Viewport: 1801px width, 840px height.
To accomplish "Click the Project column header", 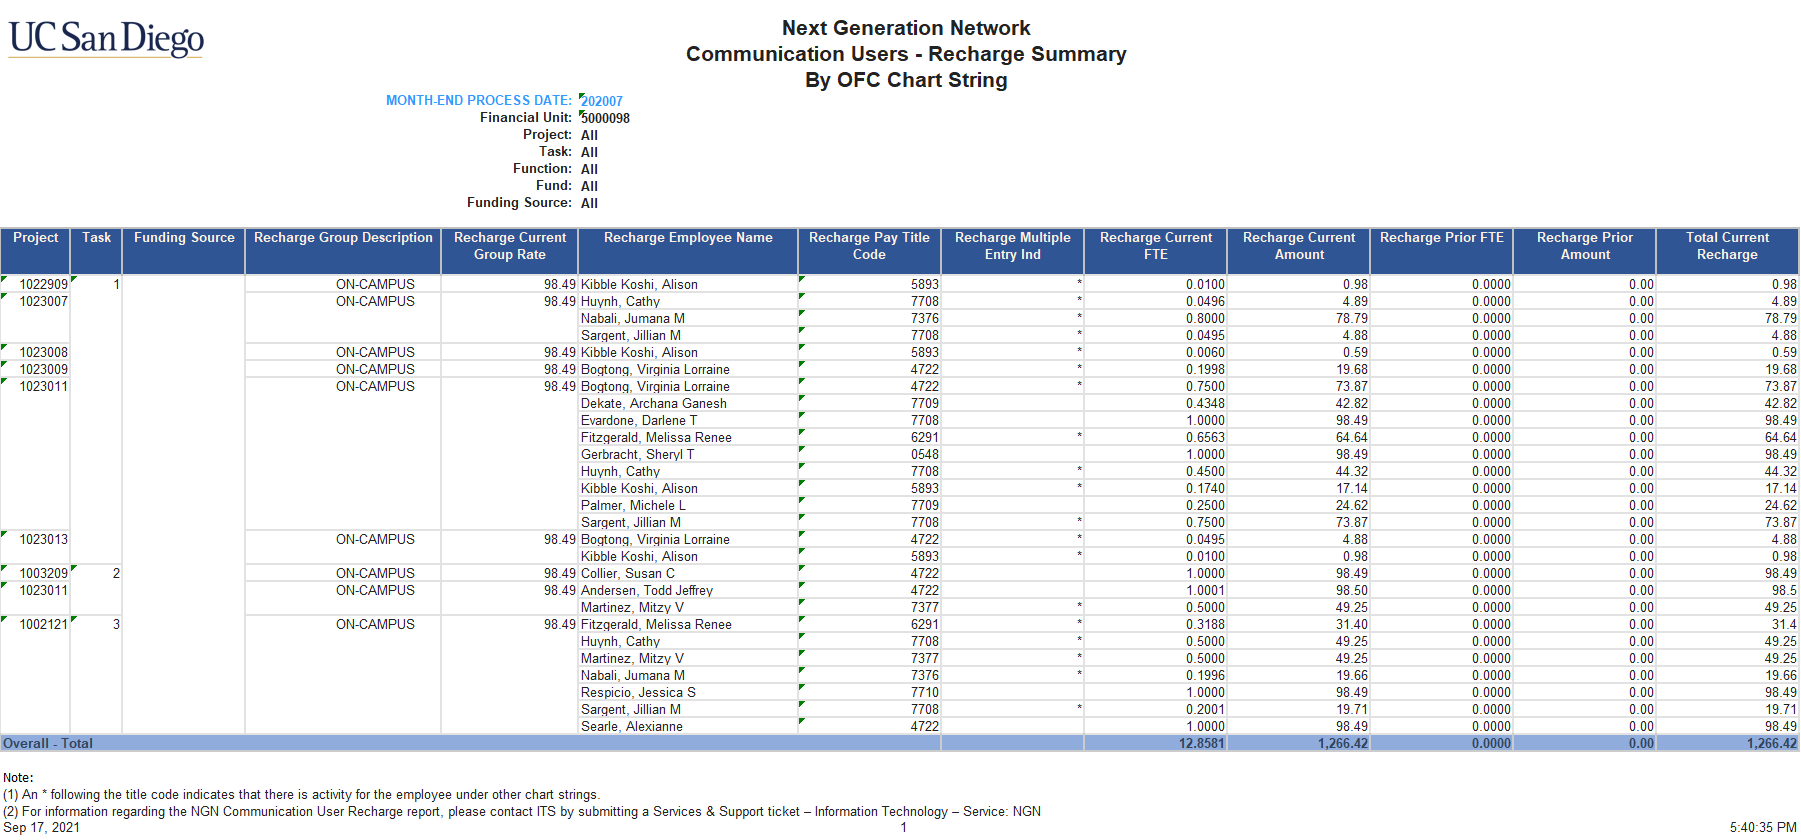I will tap(36, 250).
